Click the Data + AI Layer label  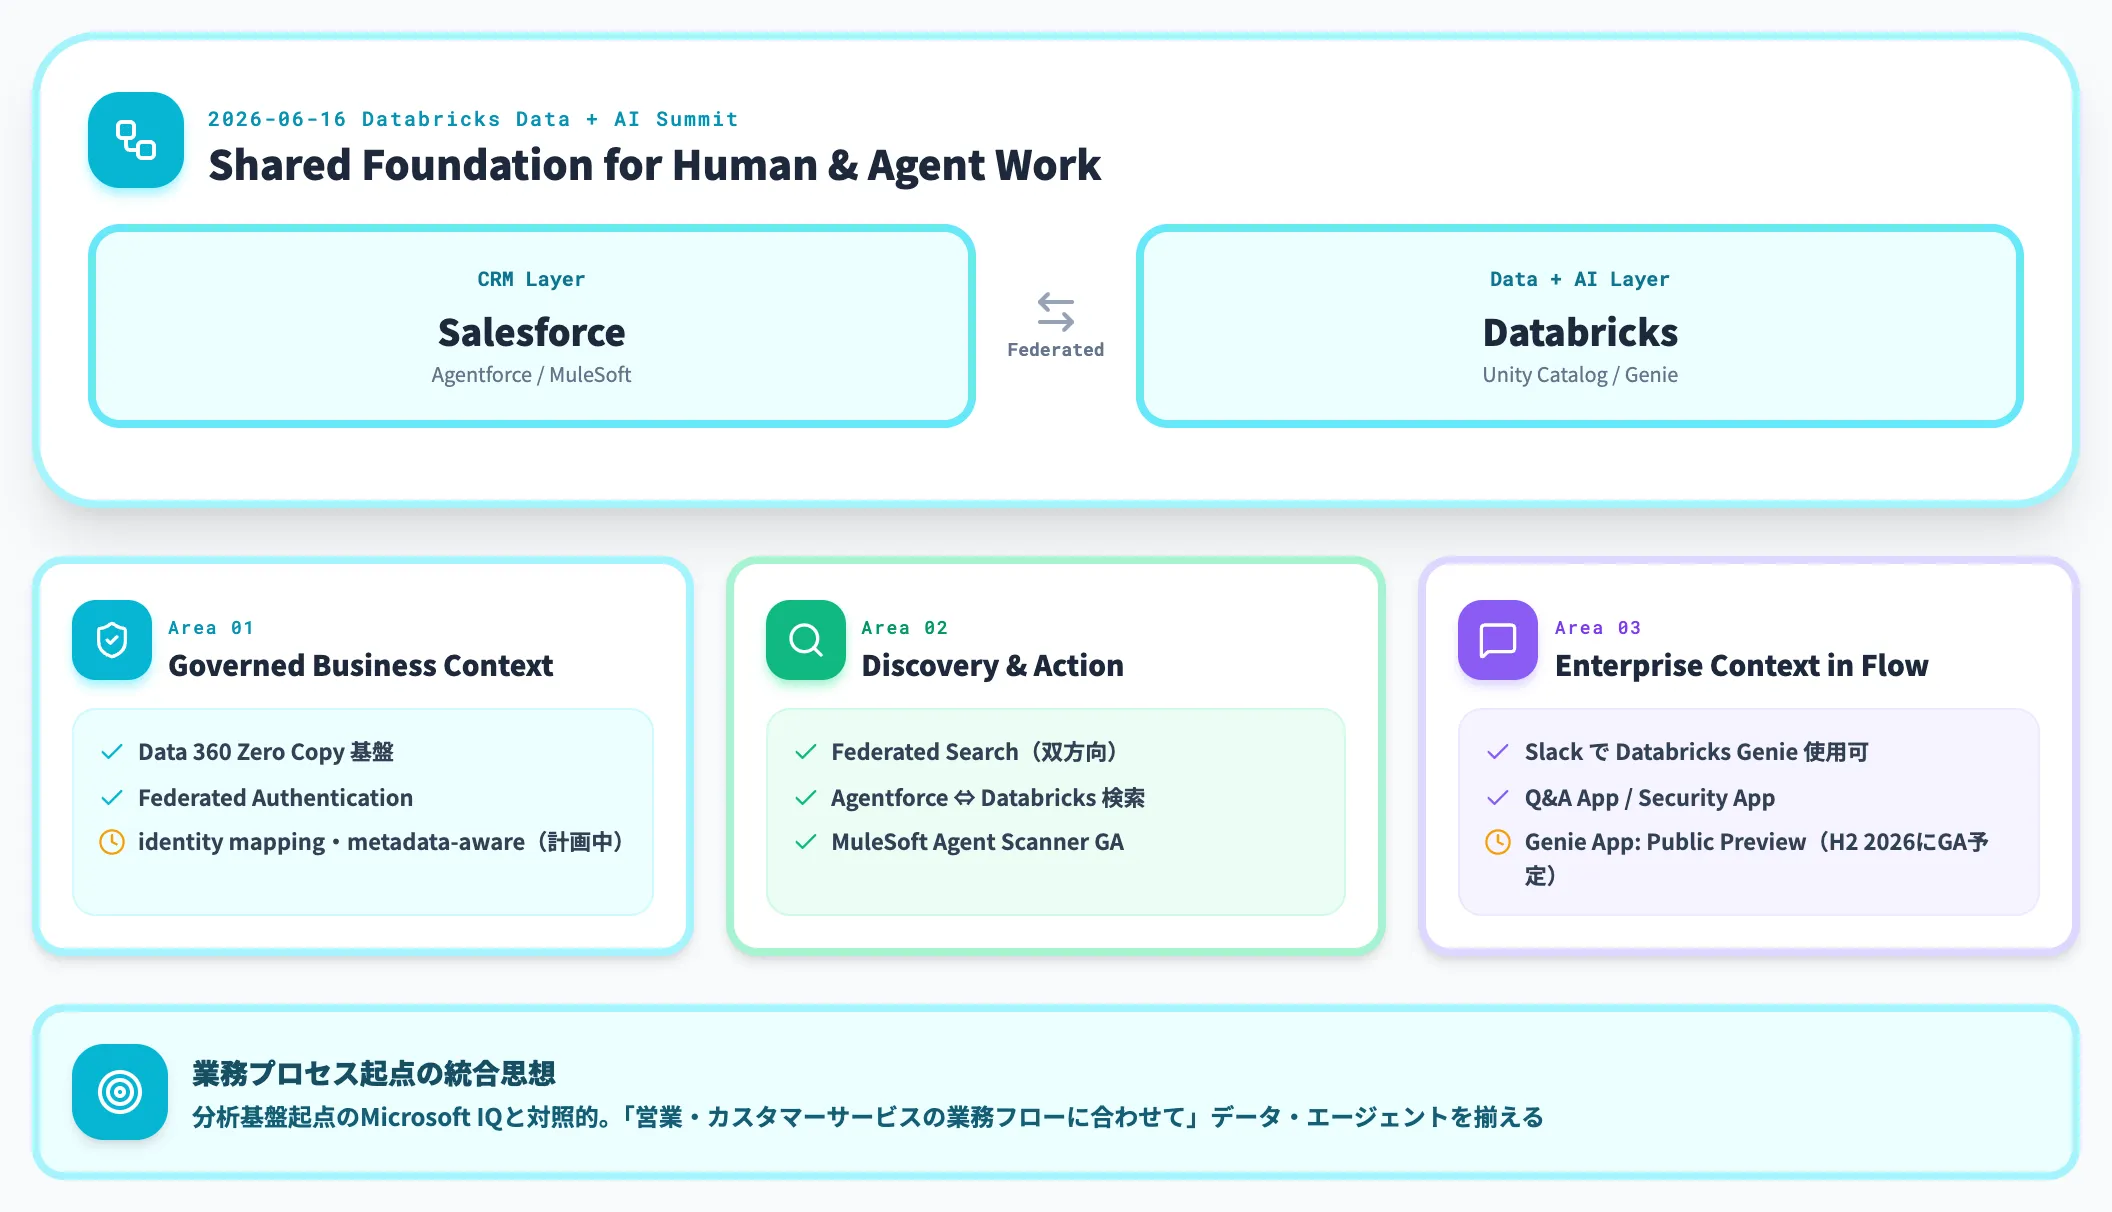pyautogui.click(x=1580, y=279)
